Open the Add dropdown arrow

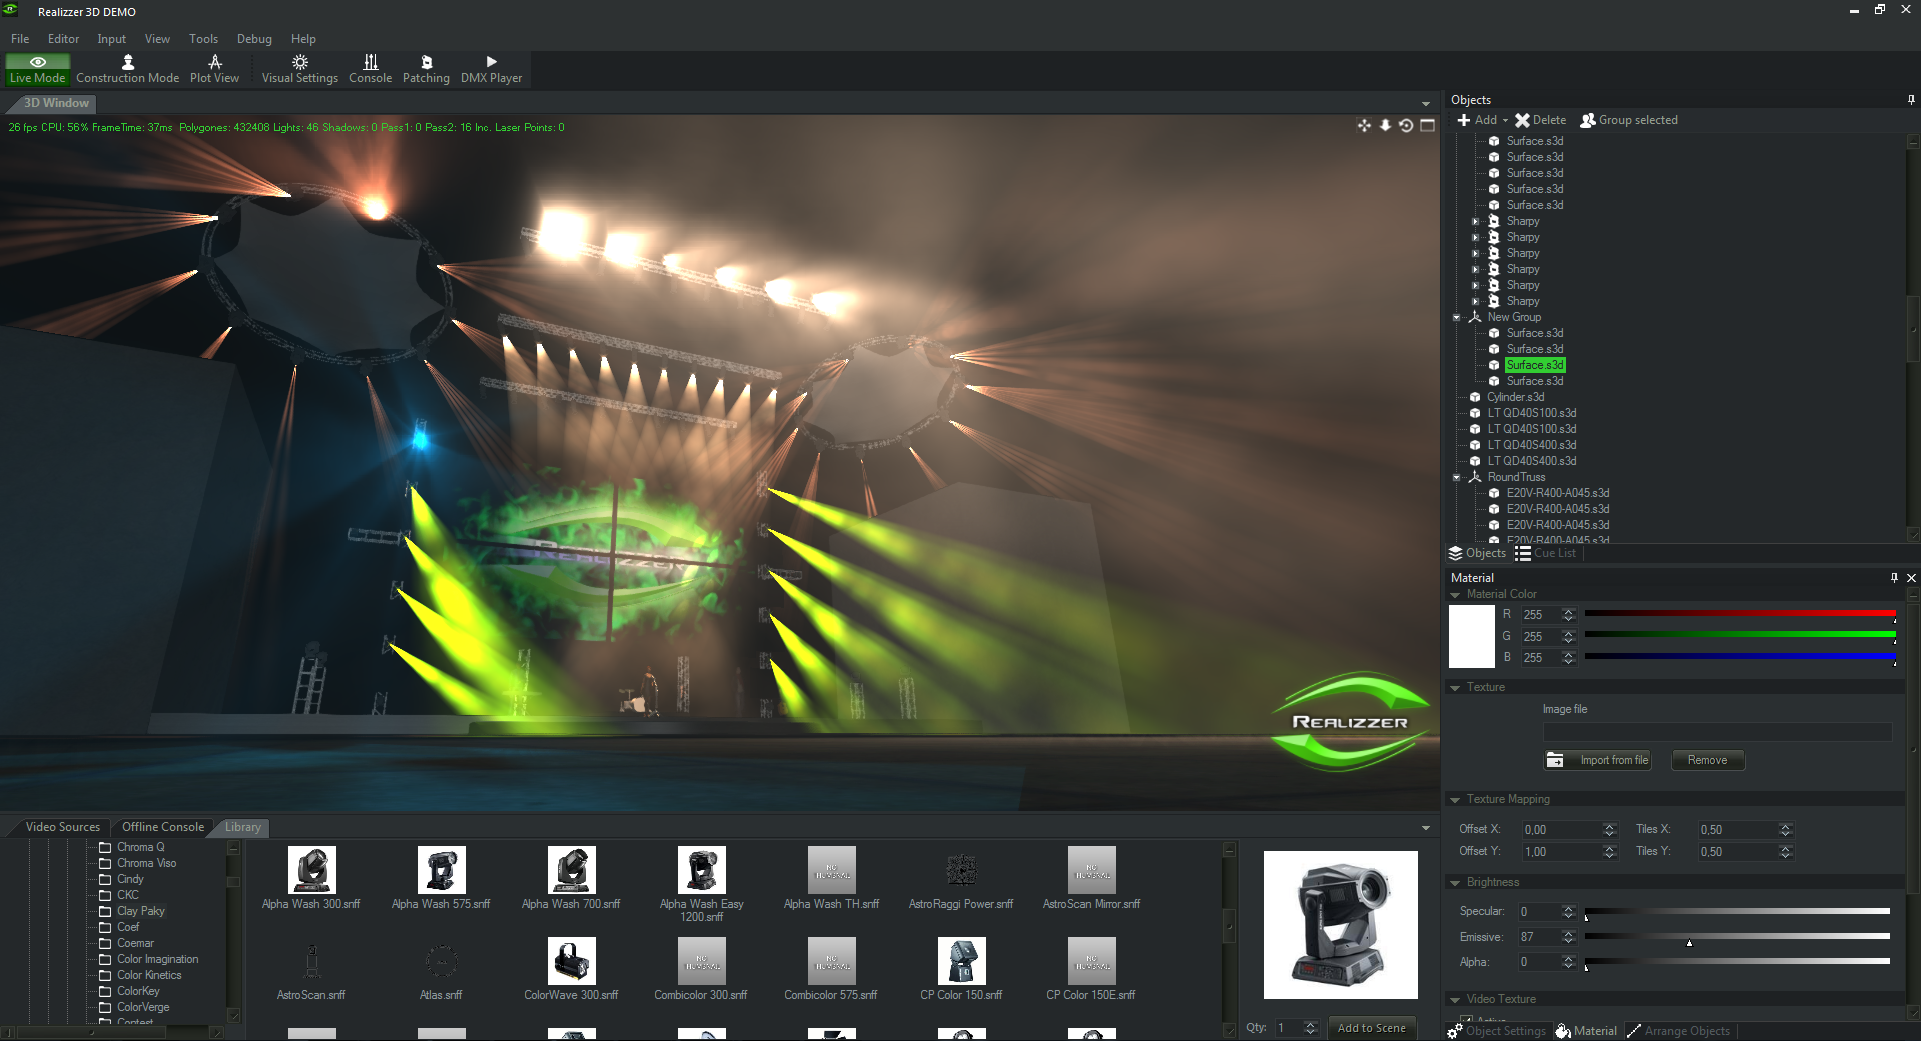pos(1505,120)
